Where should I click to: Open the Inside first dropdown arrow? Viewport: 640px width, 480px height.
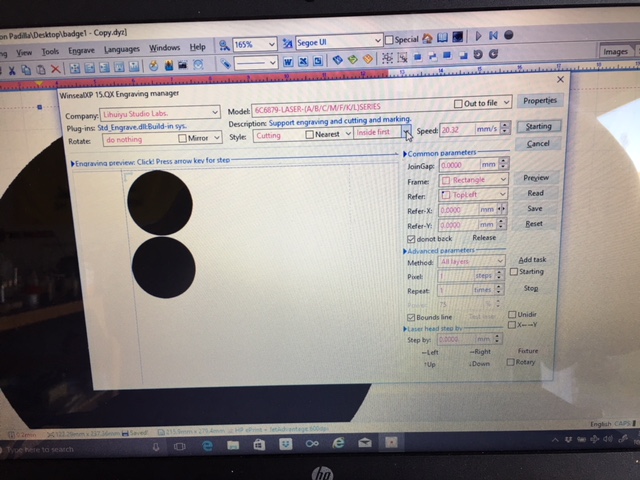[406, 131]
